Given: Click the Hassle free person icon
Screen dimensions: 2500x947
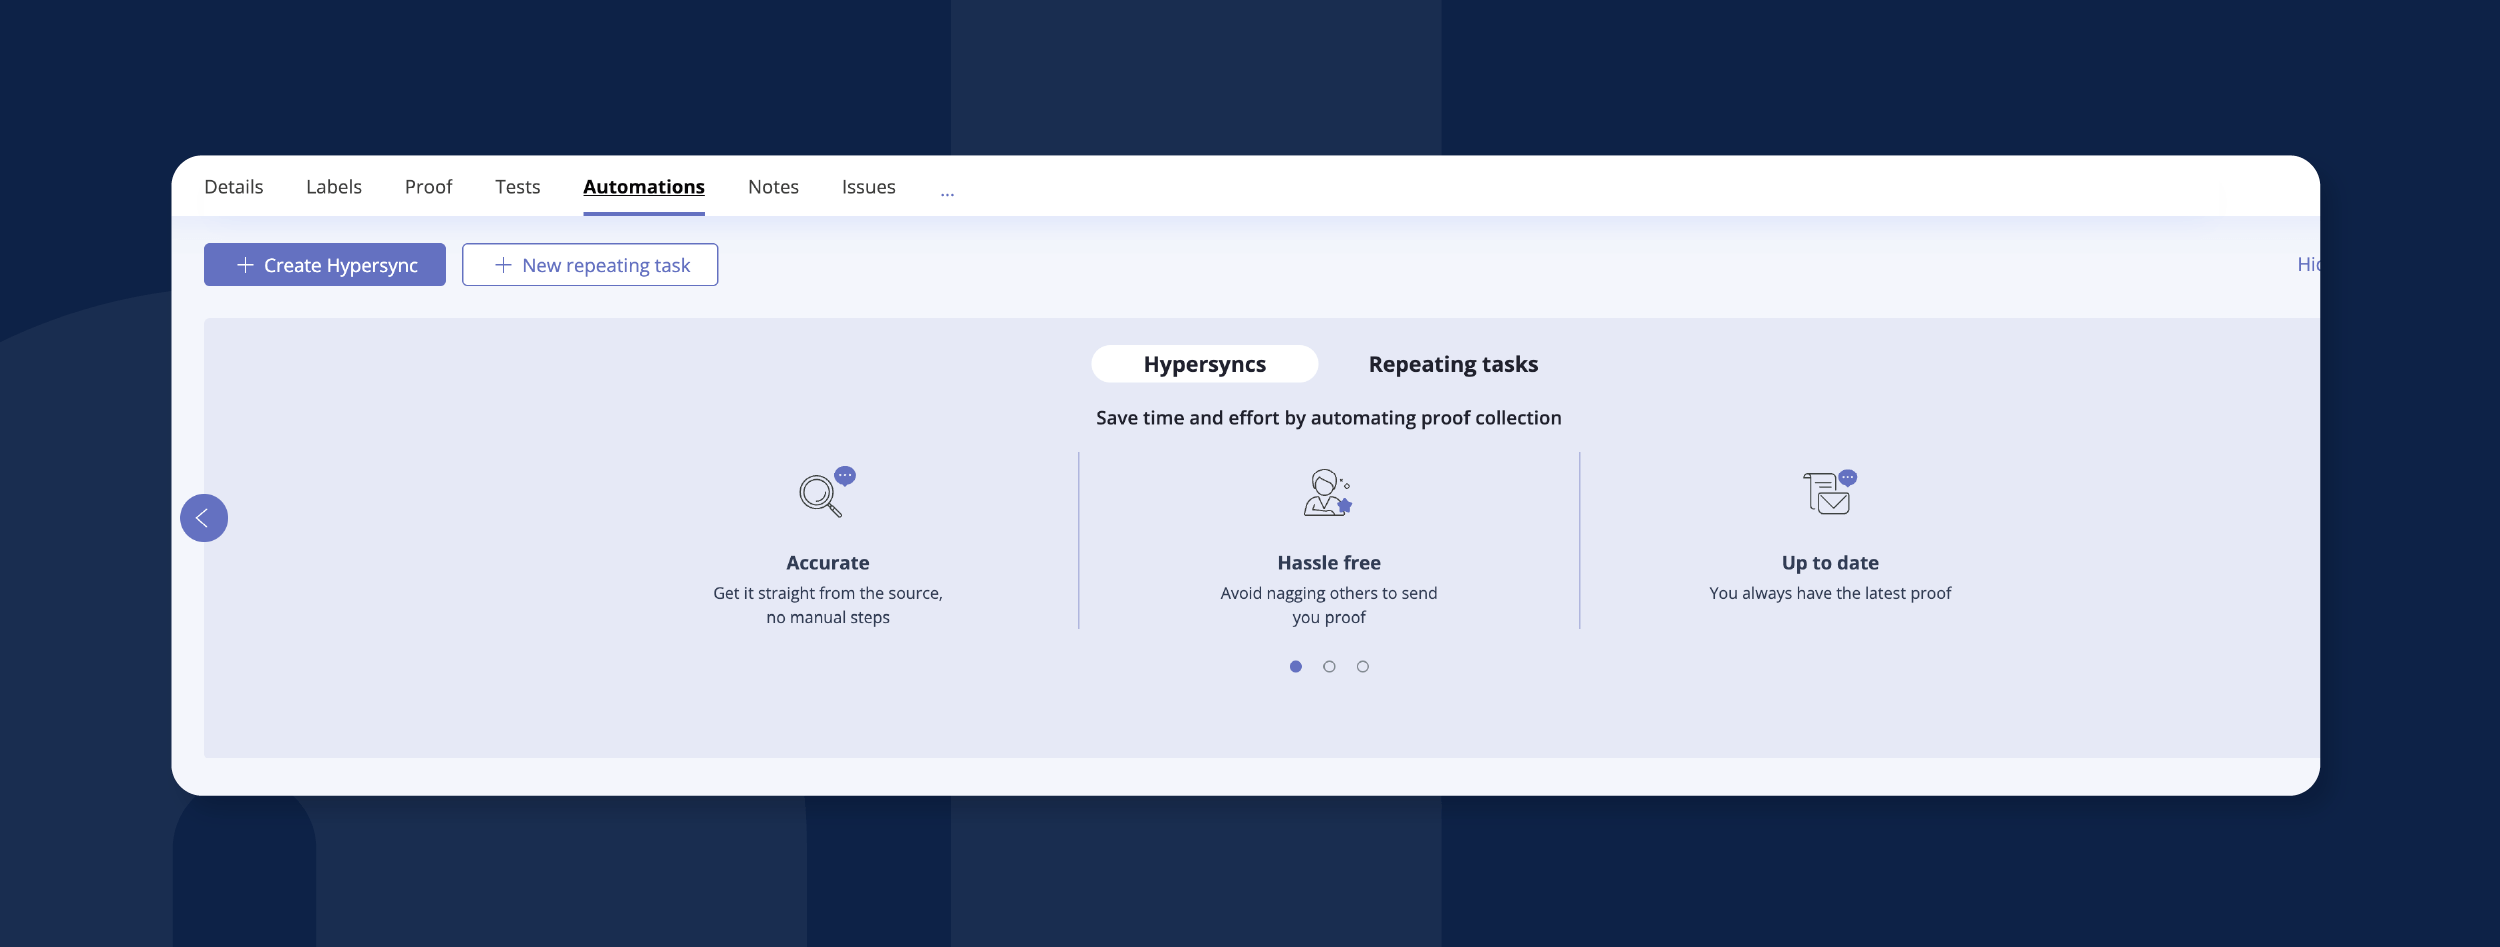Looking at the screenshot, I should (x=1328, y=492).
